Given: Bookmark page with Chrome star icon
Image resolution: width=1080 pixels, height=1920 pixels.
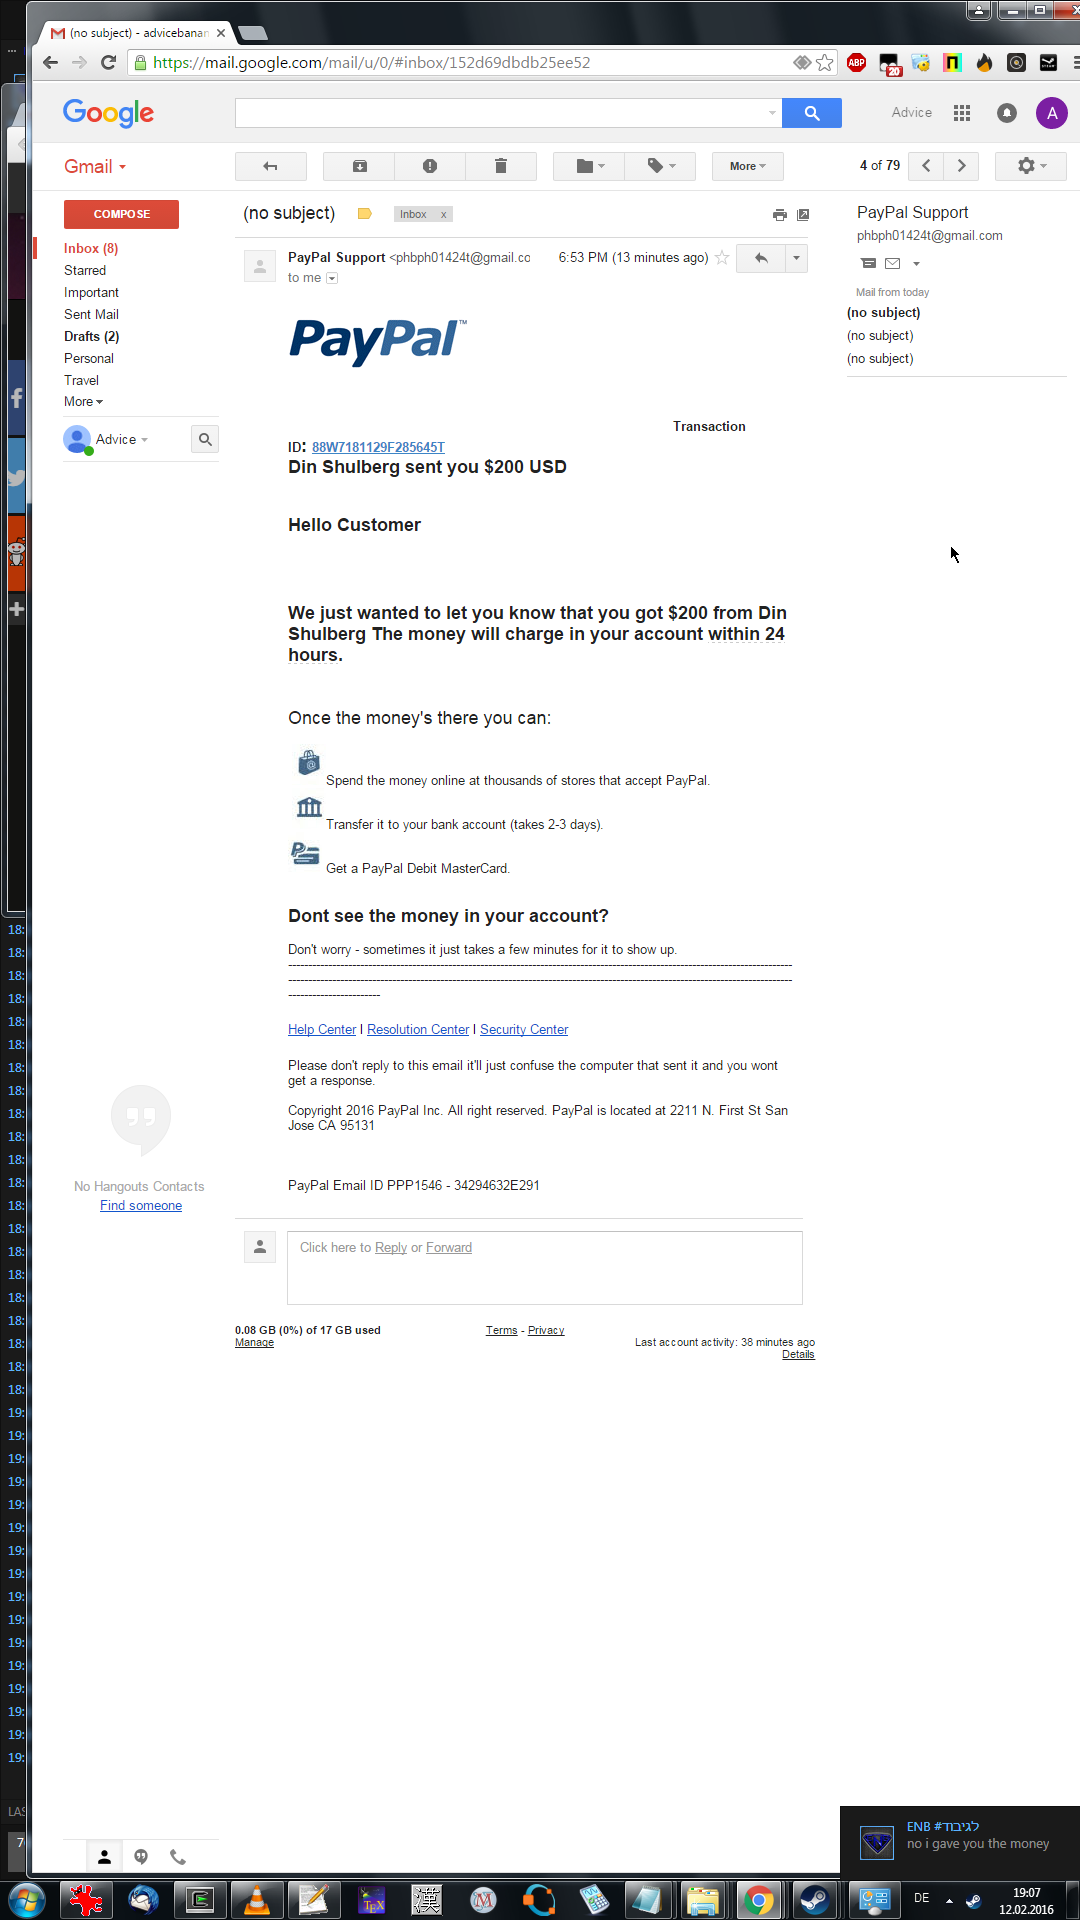Looking at the screenshot, I should [824, 63].
